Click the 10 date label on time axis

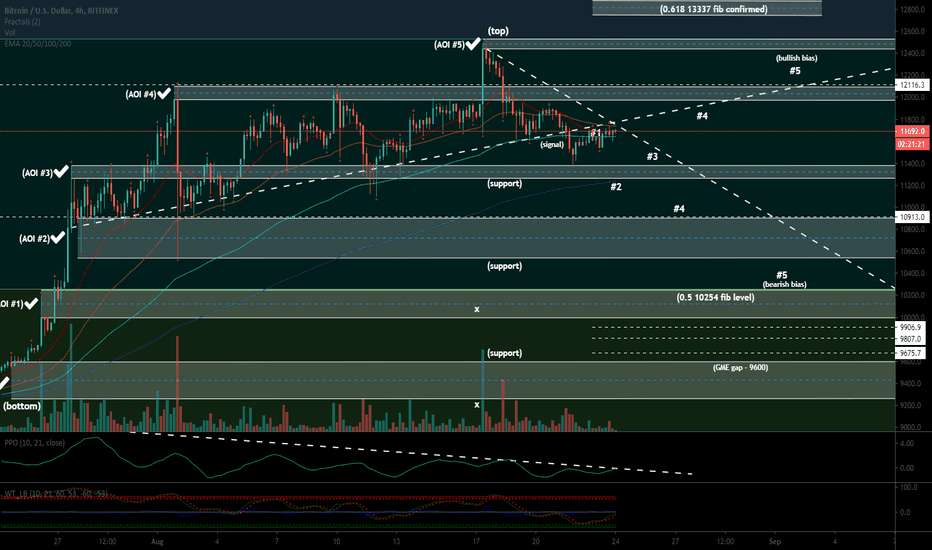click(336, 542)
